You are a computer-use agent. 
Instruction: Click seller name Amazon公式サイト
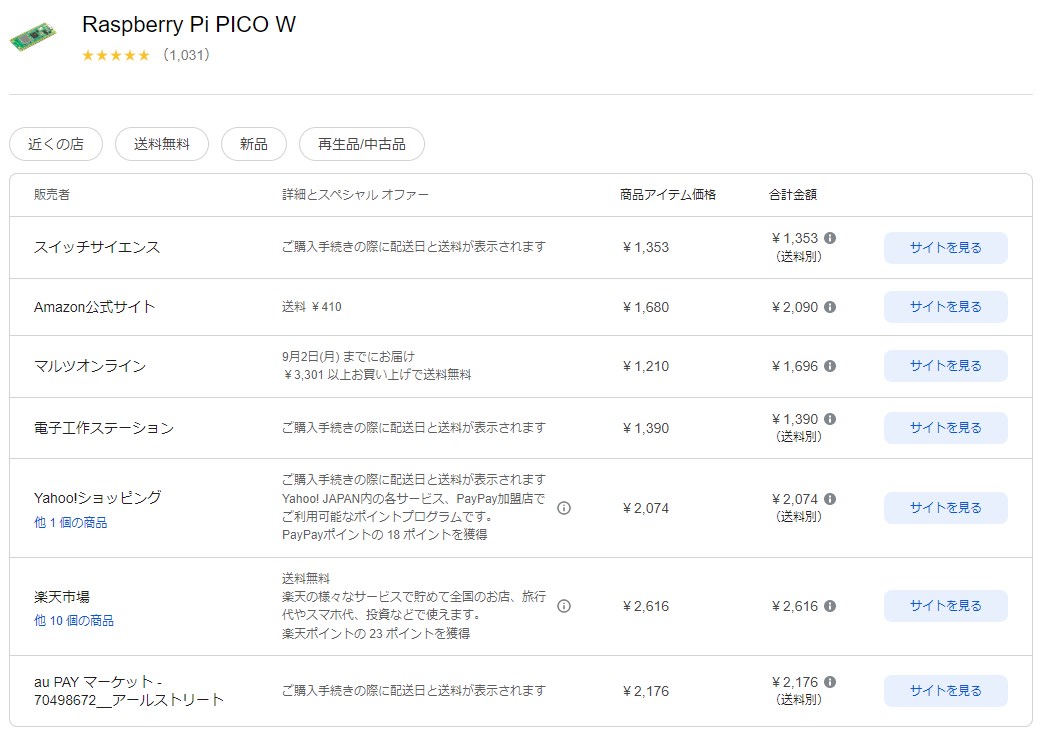click(x=95, y=307)
